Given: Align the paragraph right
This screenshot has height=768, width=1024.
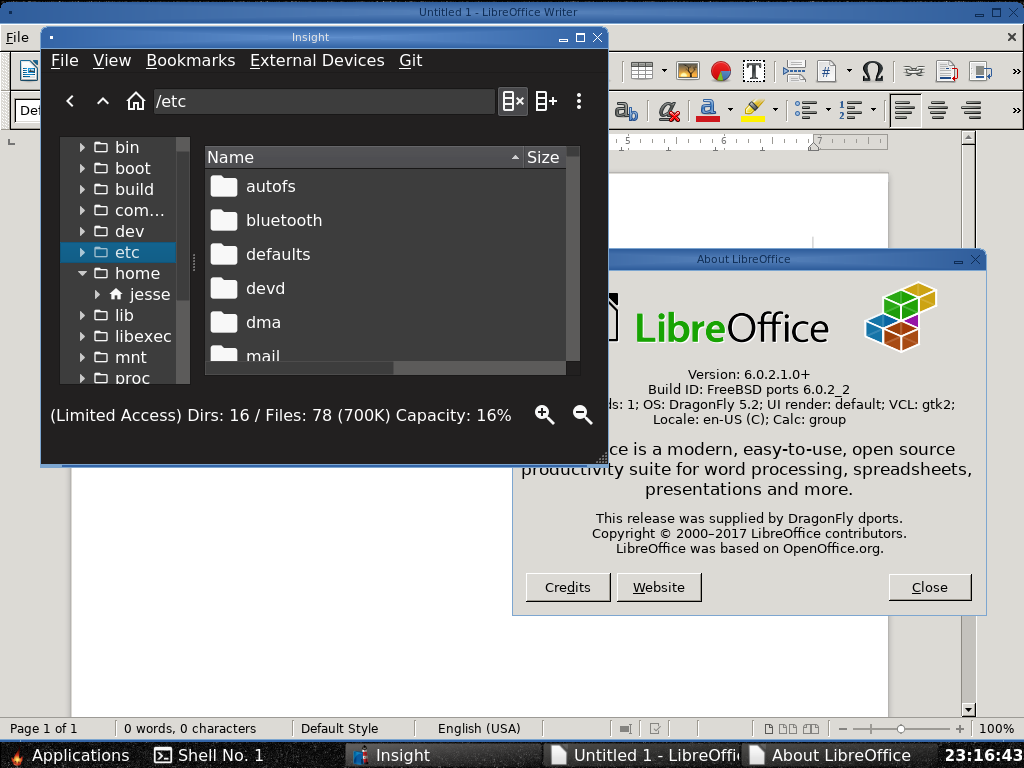Looking at the screenshot, I should 972,110.
